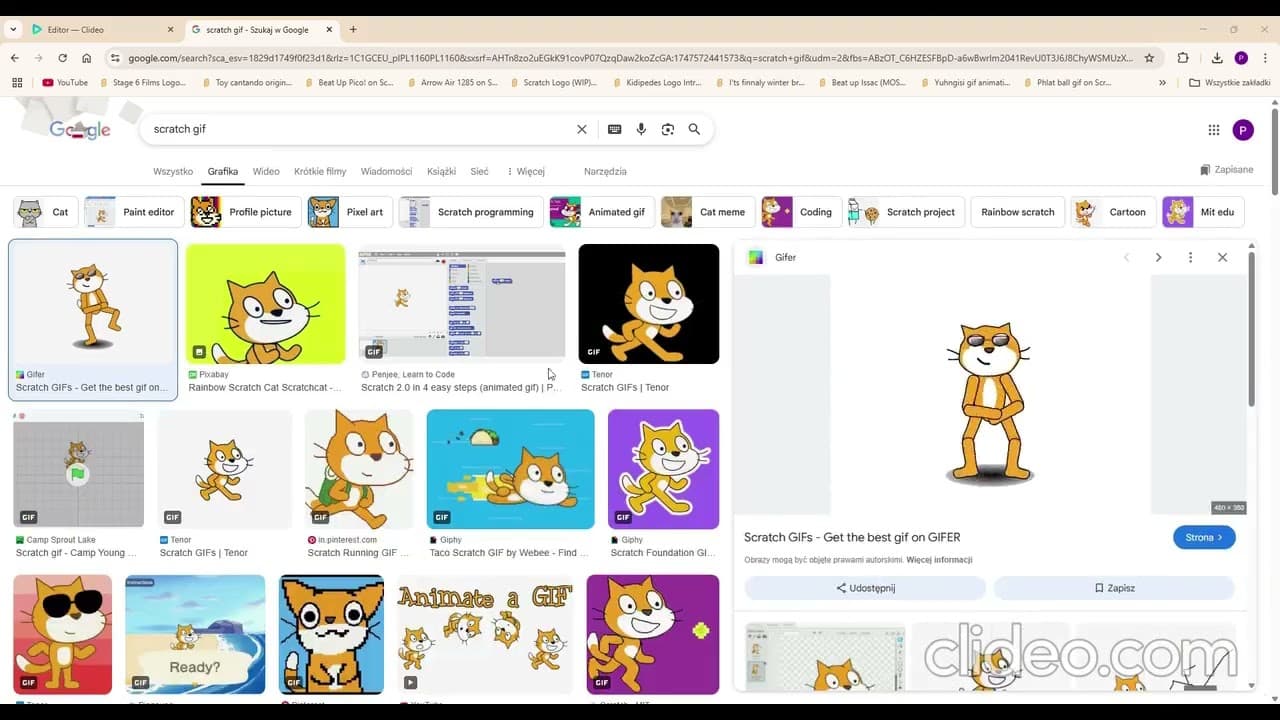Open a new browser tab
1280x720 pixels.
pos(353,29)
